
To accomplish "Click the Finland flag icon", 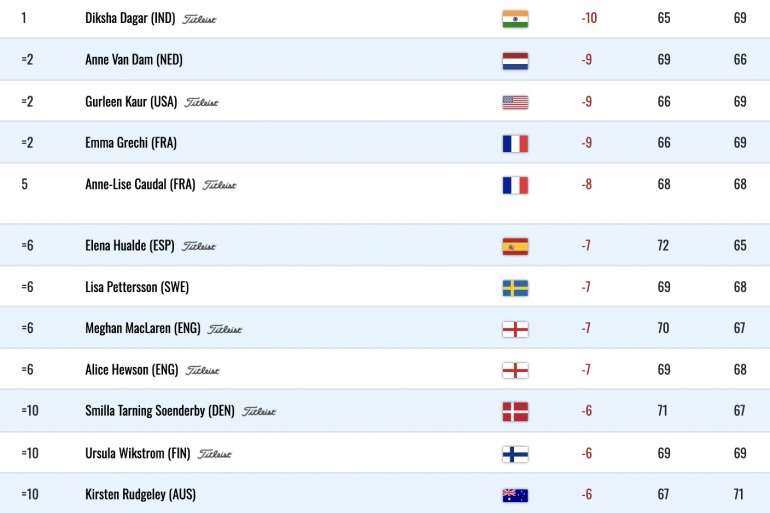I will click(x=515, y=454).
